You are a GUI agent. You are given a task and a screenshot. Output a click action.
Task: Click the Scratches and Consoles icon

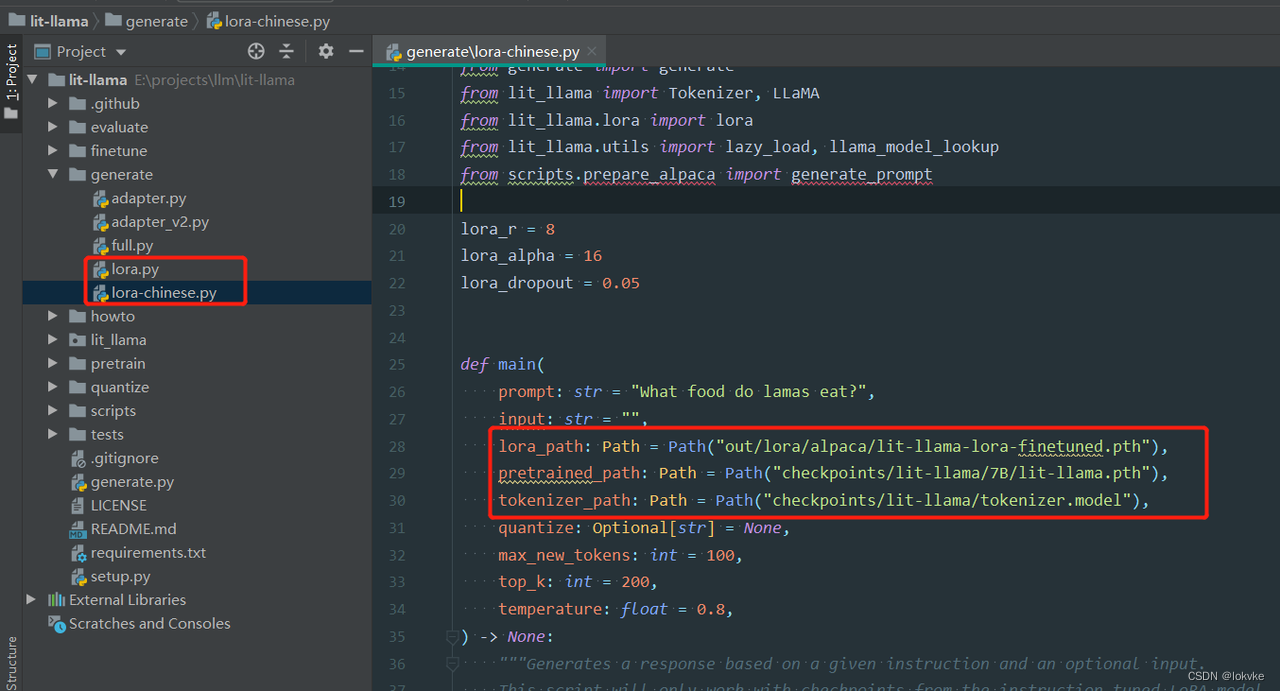click(x=56, y=624)
